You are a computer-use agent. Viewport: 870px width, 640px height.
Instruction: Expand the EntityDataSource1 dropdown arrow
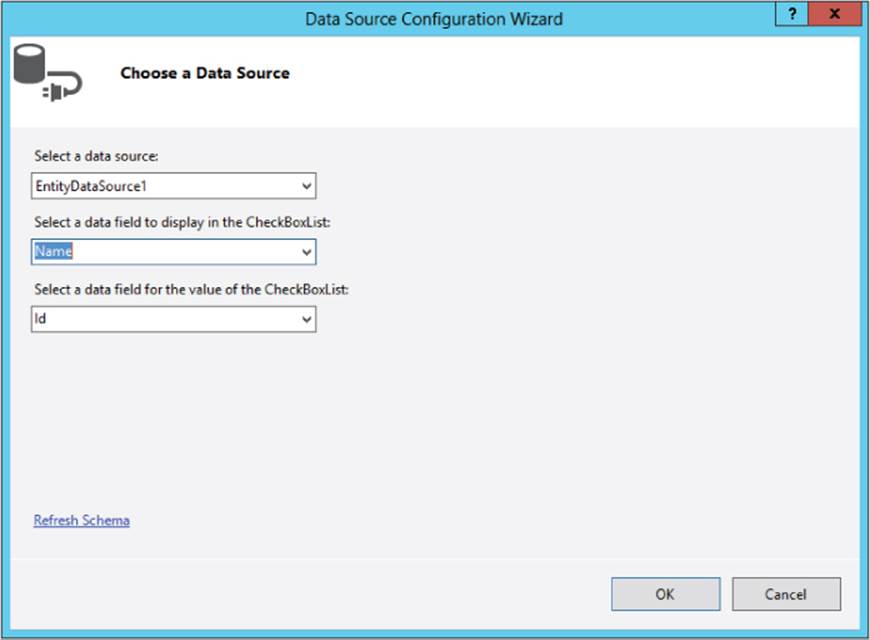pyautogui.click(x=306, y=186)
